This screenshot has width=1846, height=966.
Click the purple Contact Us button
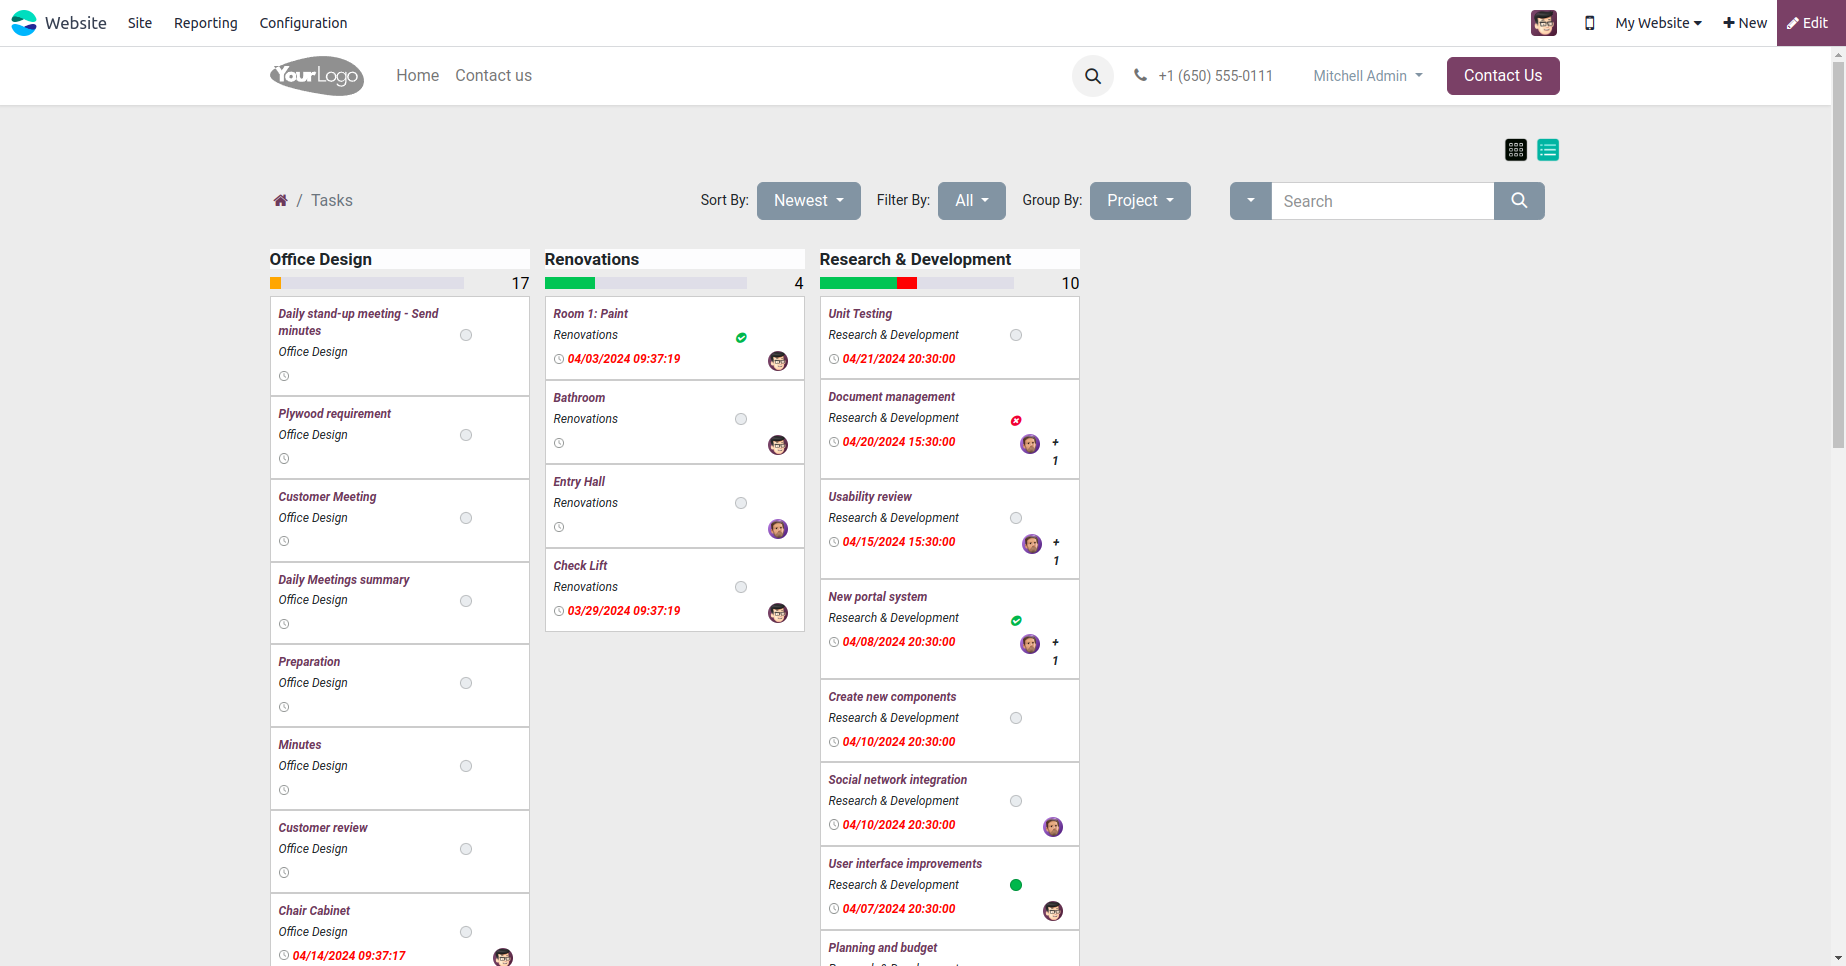pyautogui.click(x=1503, y=76)
